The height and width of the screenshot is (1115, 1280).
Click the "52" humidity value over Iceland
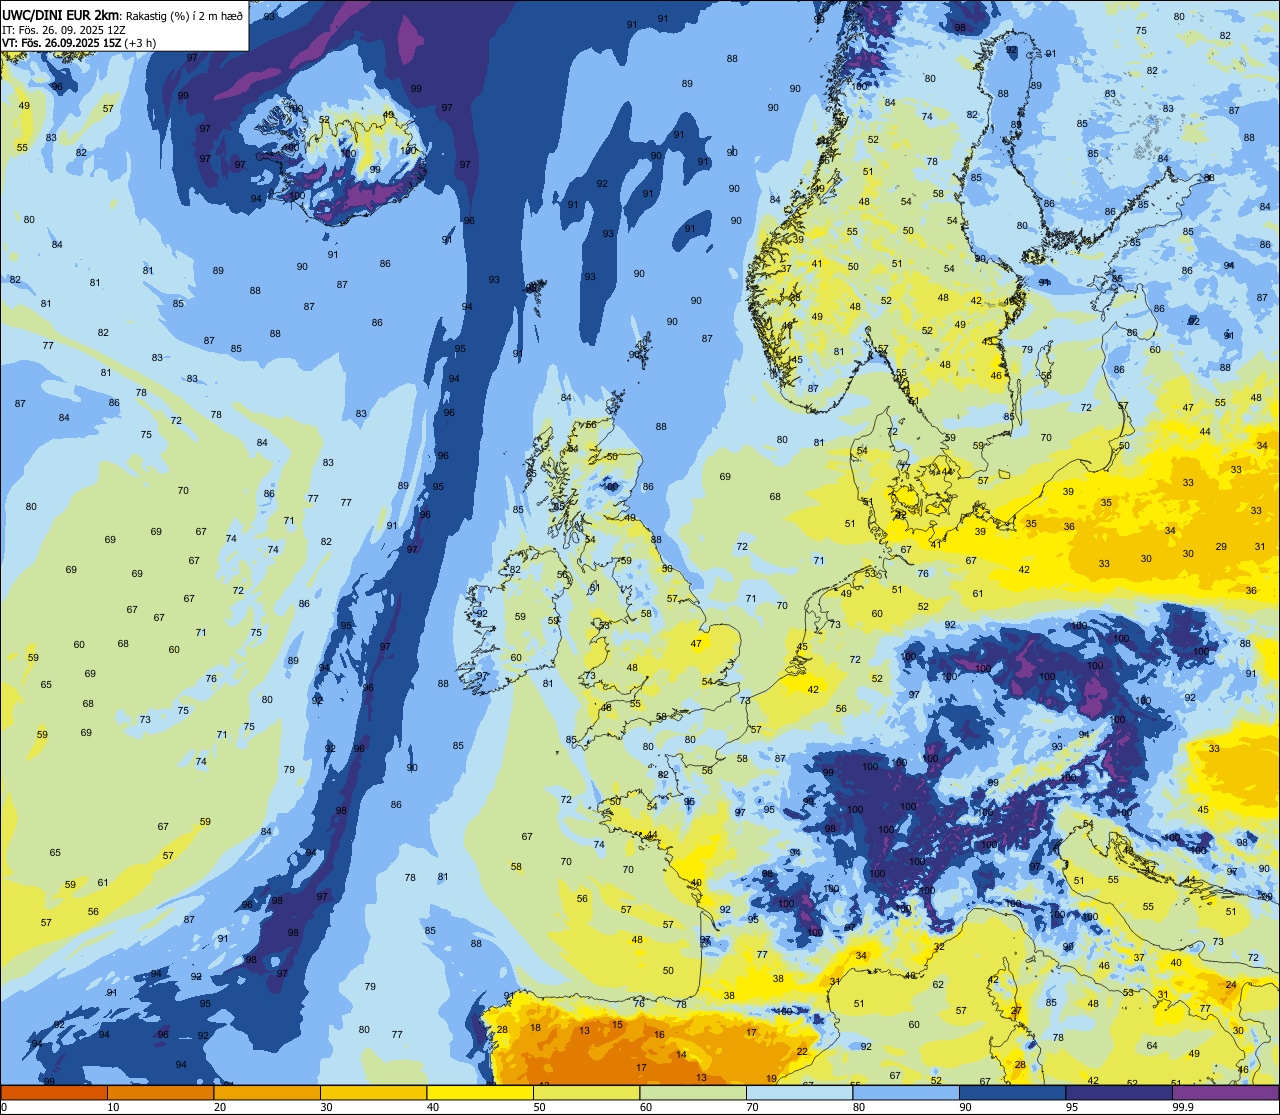coord(324,119)
